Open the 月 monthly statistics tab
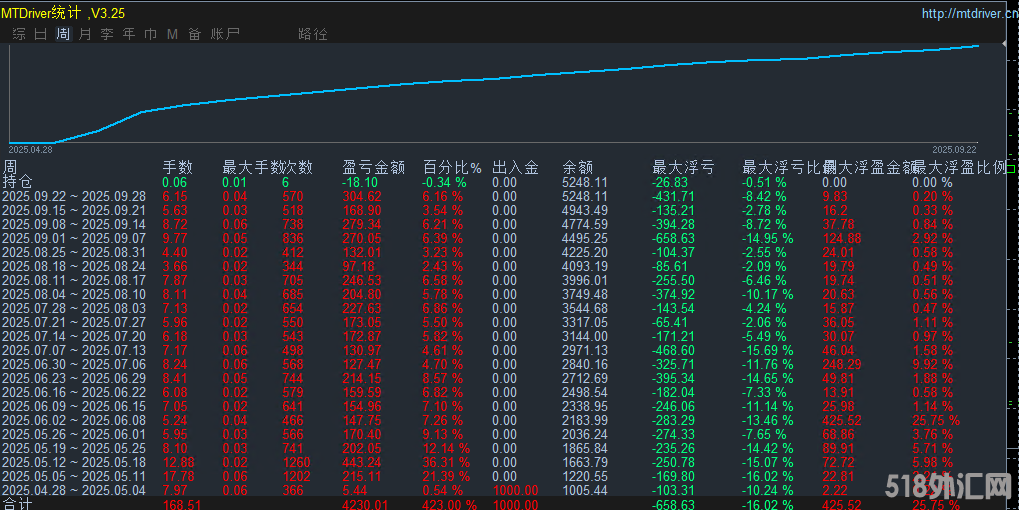This screenshot has width=1019, height=510. 85,34
